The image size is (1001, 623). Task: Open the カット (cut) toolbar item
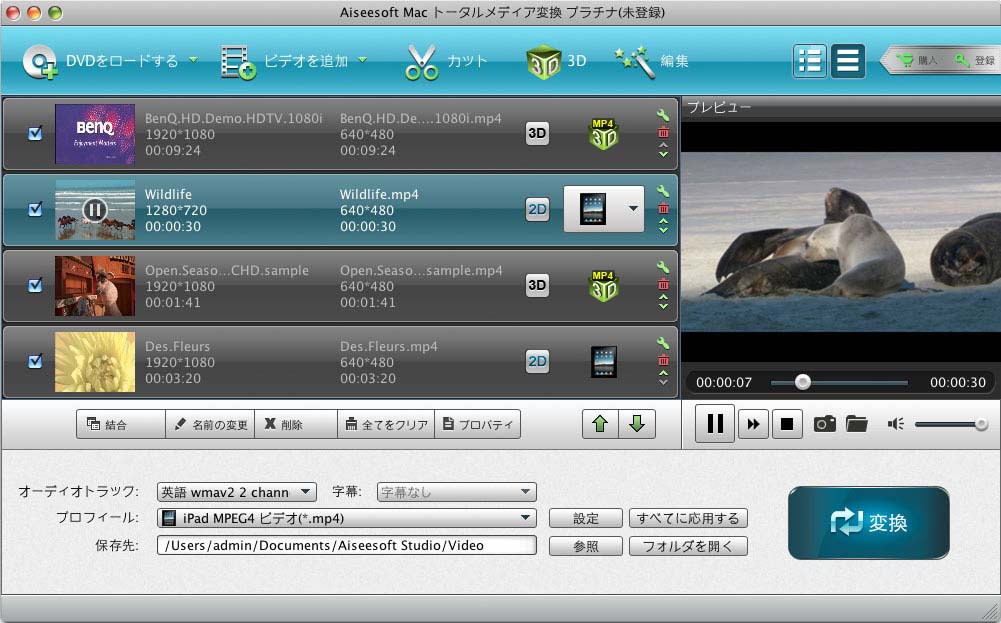coord(445,61)
